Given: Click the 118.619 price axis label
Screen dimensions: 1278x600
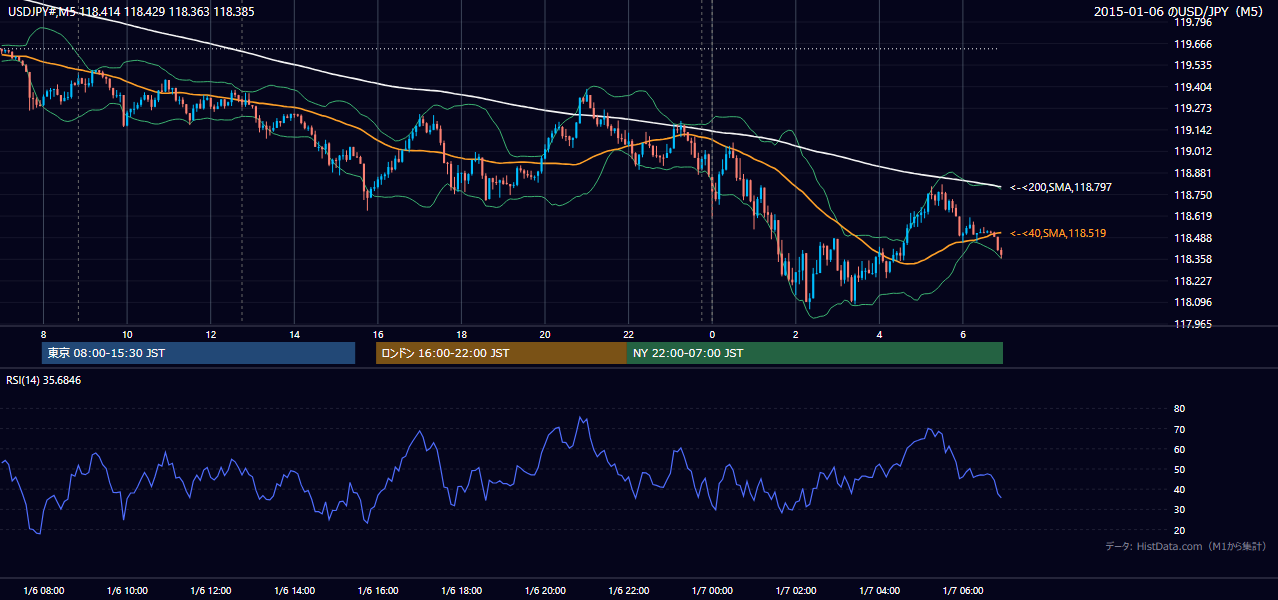Looking at the screenshot, I should point(1191,216).
